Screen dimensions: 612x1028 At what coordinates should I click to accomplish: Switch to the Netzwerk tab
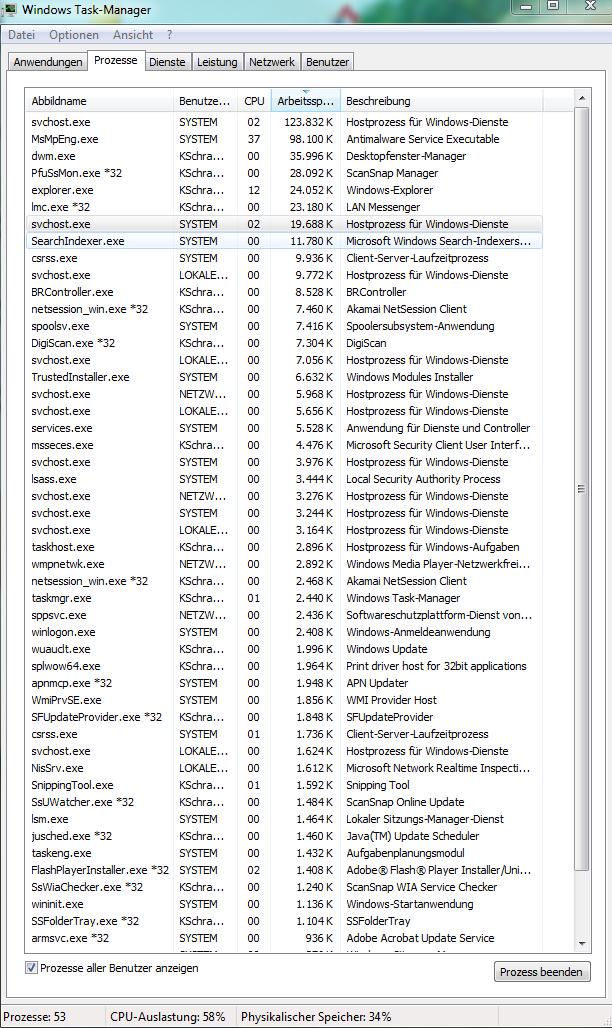click(x=272, y=62)
